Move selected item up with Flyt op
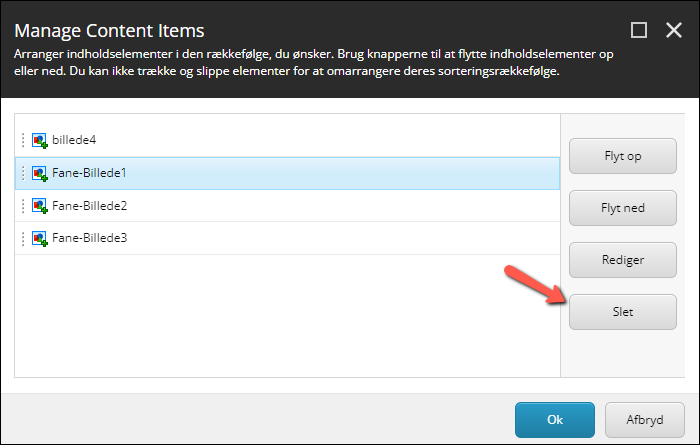This screenshot has height=445, width=700. 623,156
